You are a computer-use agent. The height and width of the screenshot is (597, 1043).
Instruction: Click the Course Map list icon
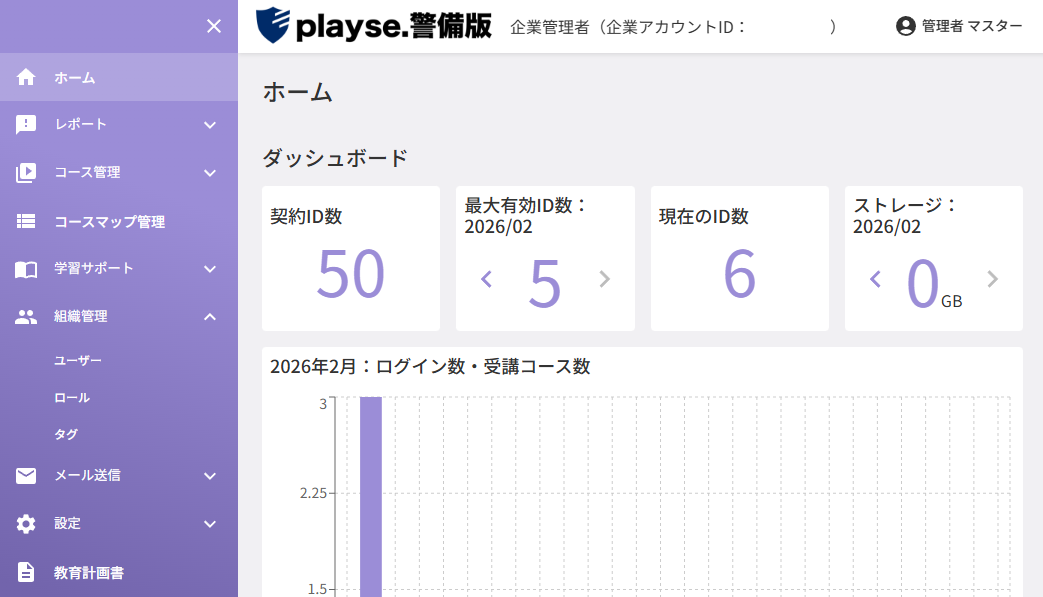click(26, 221)
